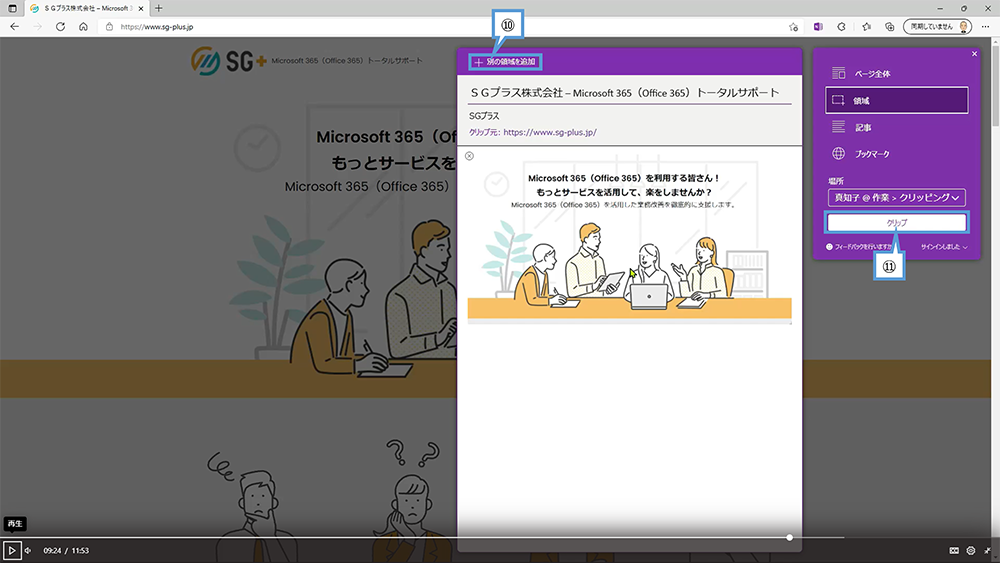Open profile button 同期していません
Screen dimensions: 1000x563
pyautogui.click(x=938, y=27)
